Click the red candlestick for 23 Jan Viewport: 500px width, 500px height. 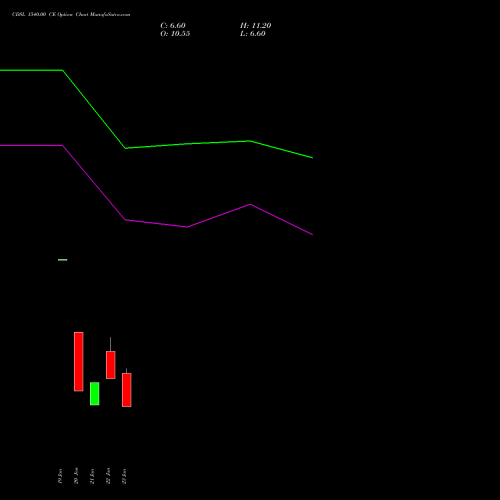pos(127,389)
